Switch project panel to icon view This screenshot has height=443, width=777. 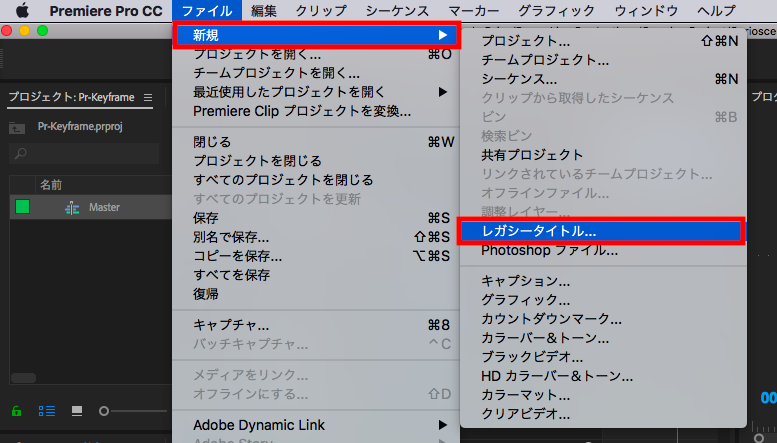77,411
